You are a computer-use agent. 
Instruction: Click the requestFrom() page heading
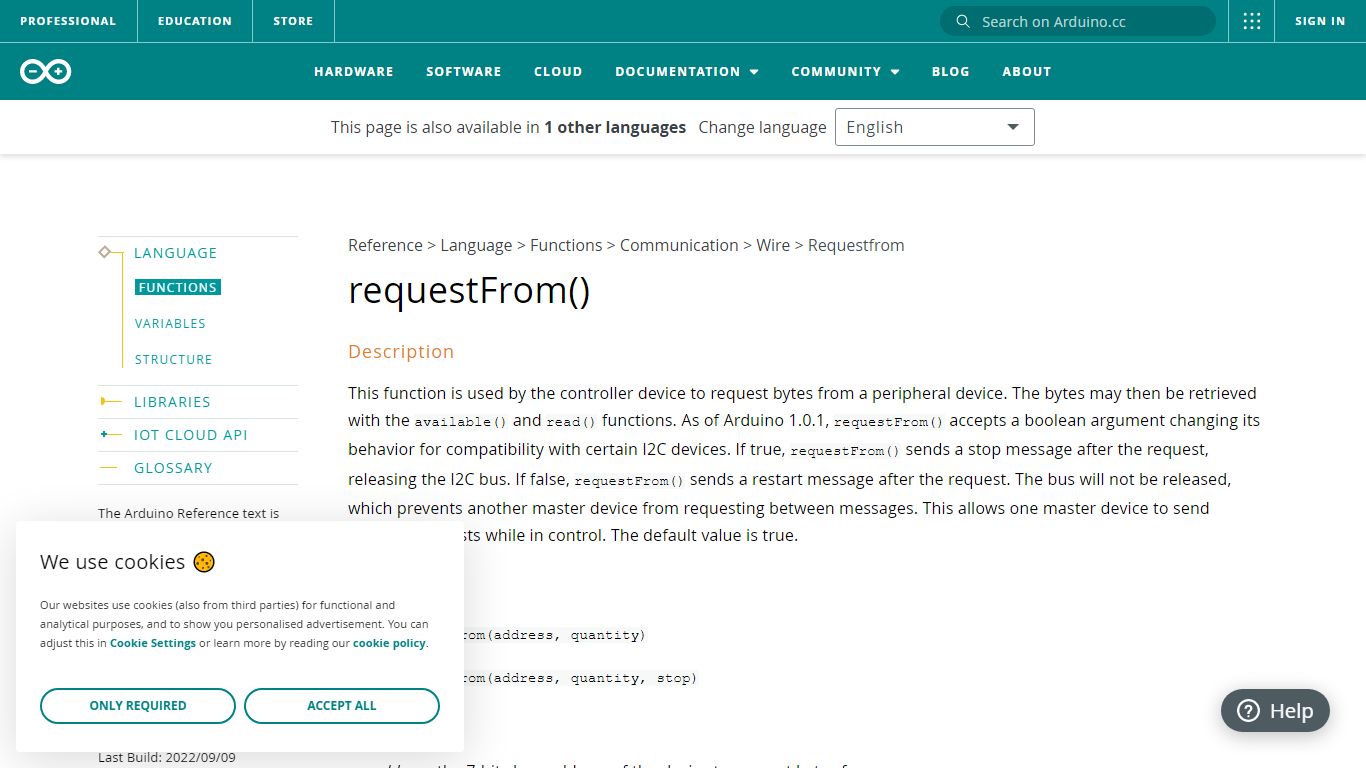[x=469, y=291]
